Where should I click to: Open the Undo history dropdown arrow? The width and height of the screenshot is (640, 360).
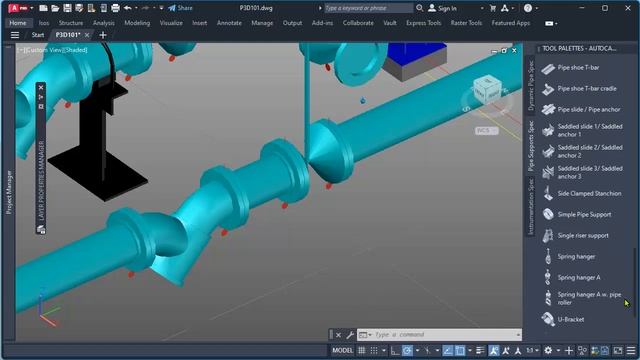tap(136, 8)
